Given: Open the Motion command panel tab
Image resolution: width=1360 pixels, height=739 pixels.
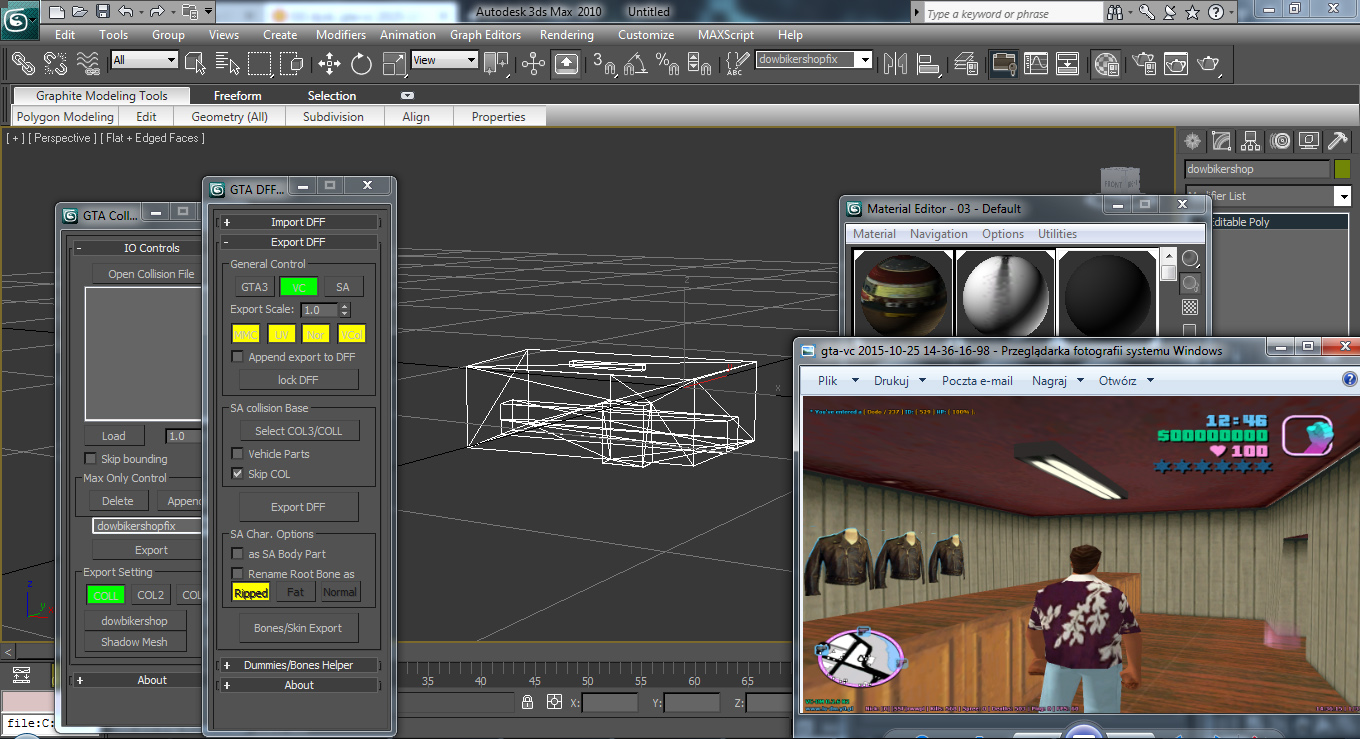Looking at the screenshot, I should coord(1280,141).
